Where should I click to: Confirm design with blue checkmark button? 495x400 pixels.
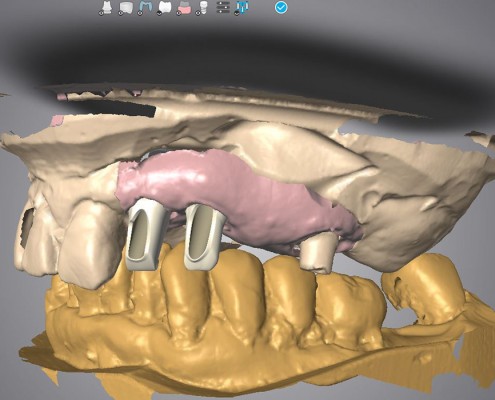point(281,7)
